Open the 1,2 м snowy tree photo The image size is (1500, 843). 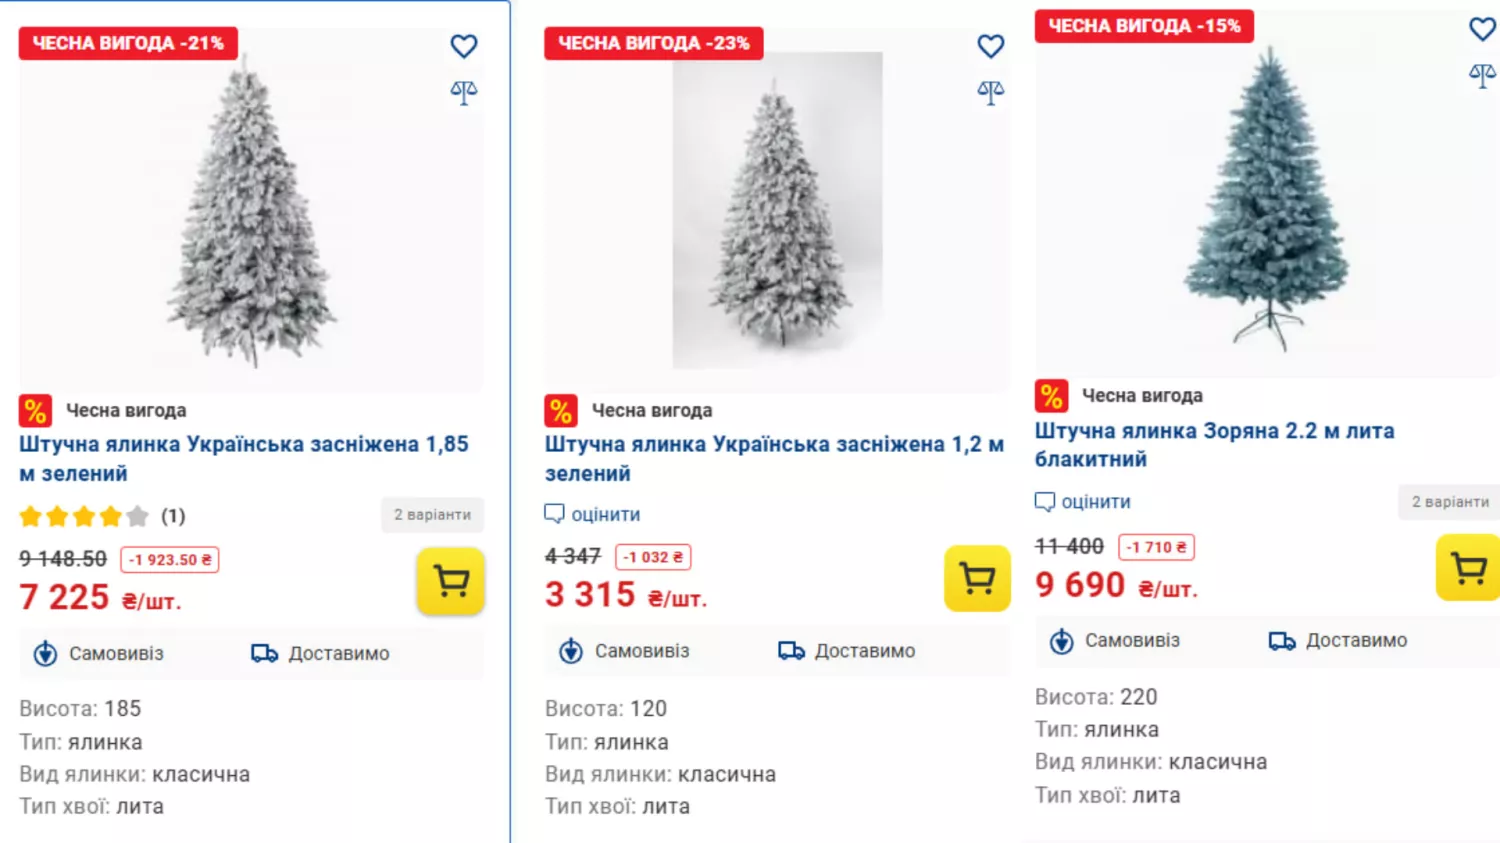[x=777, y=210]
